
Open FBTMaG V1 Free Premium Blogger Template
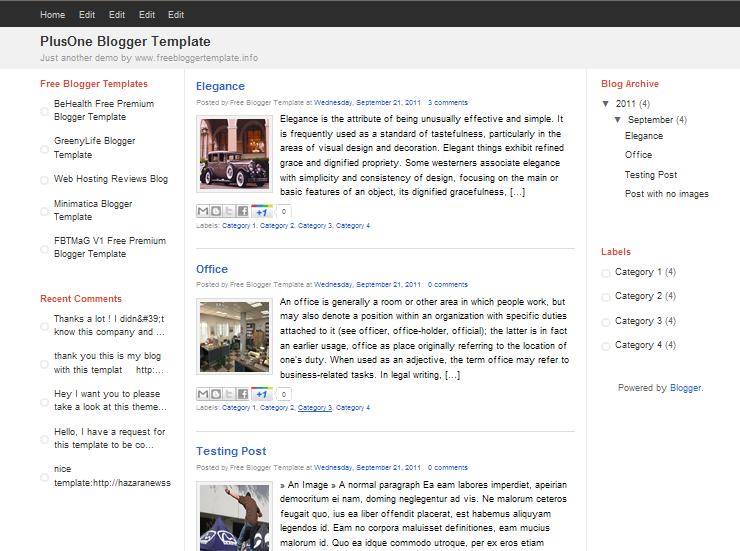(x=110, y=247)
